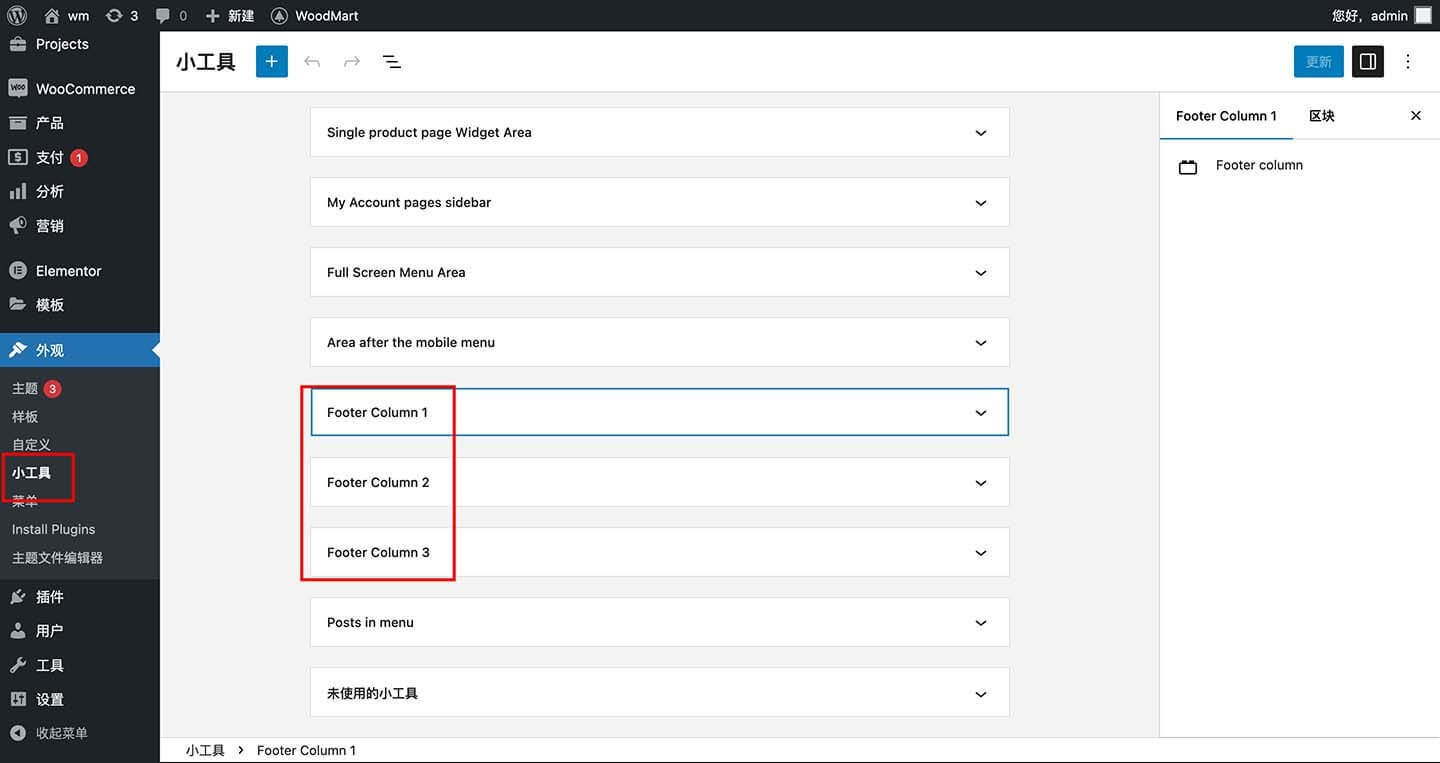Open the wm site home link
Image resolution: width=1440 pixels, height=763 pixels.
tap(66, 15)
